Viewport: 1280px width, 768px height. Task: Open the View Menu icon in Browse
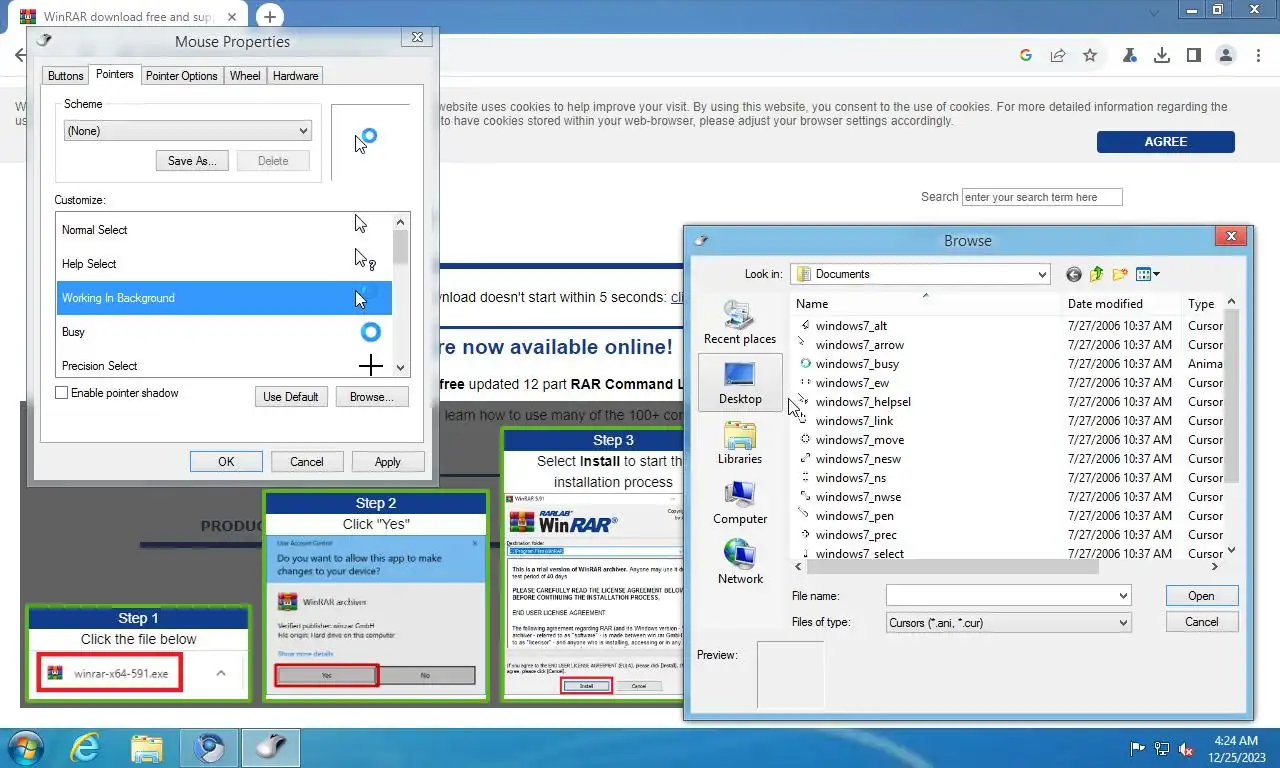1148,274
